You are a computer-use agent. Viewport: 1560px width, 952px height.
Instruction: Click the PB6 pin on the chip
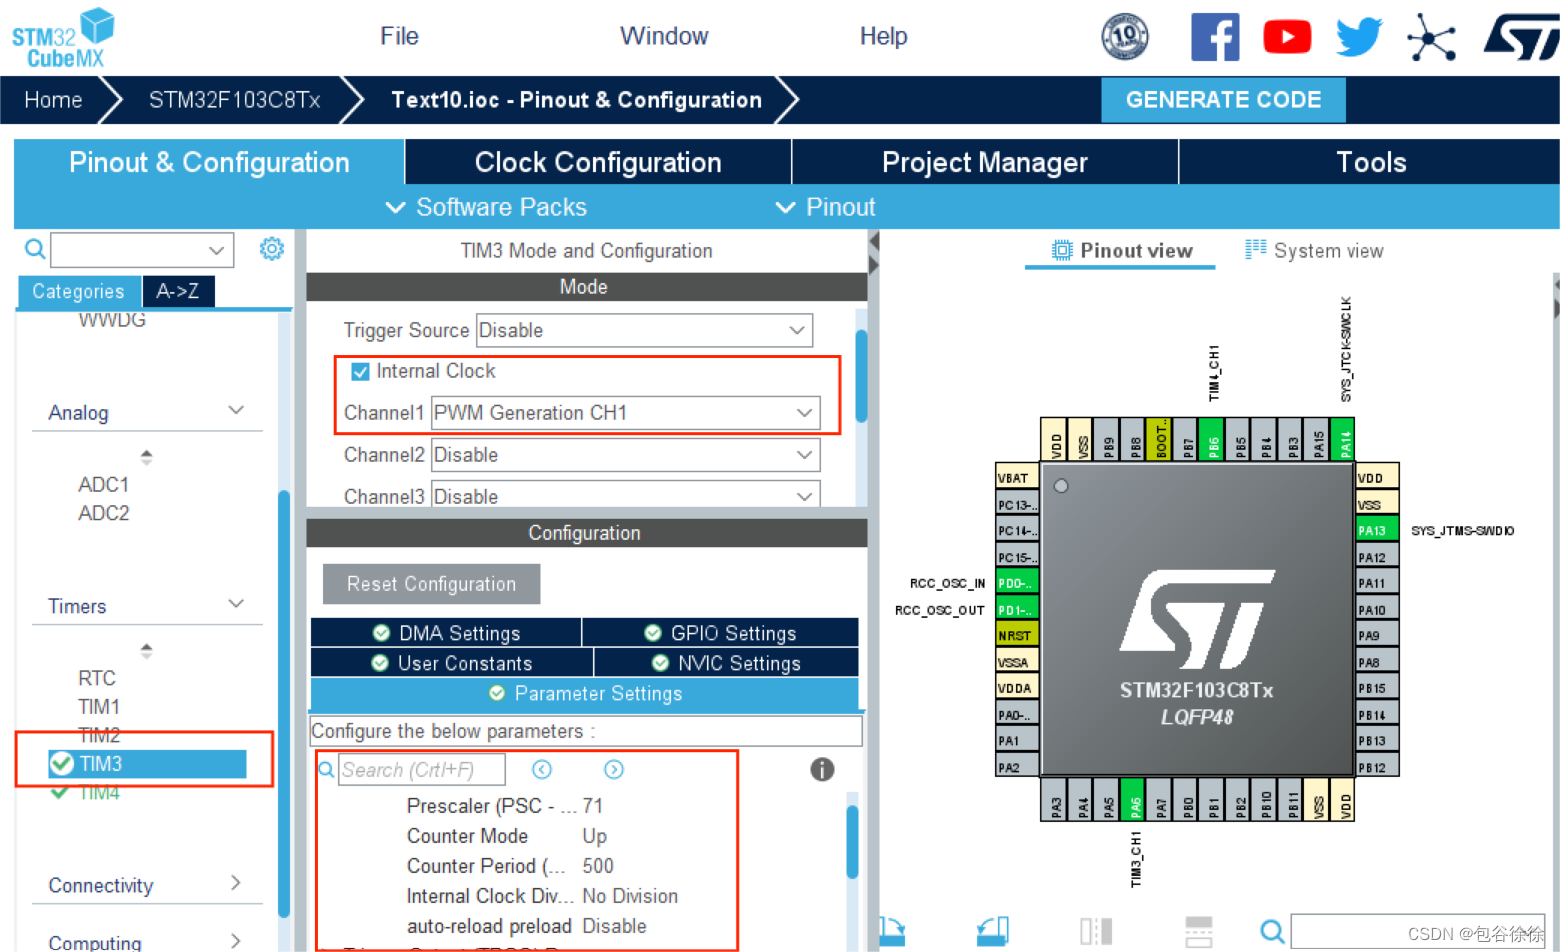(x=1213, y=439)
